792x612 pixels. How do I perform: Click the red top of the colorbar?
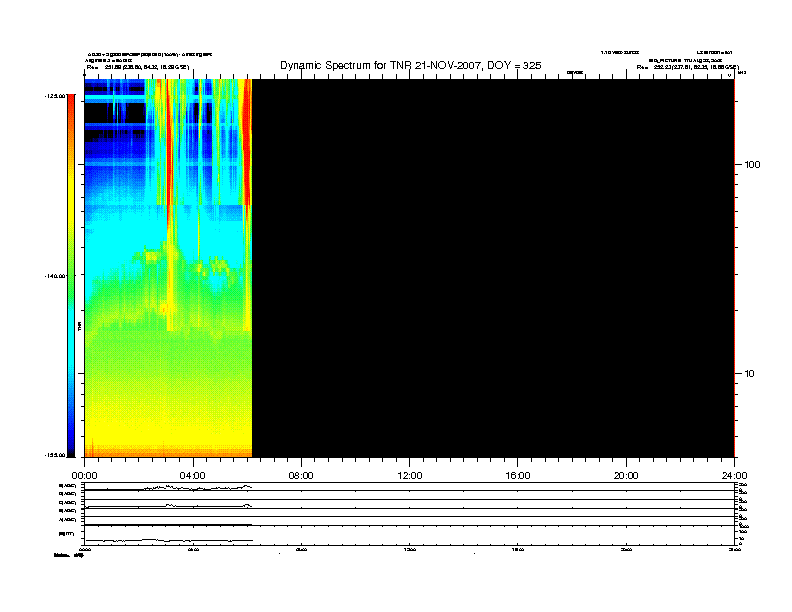[71, 104]
